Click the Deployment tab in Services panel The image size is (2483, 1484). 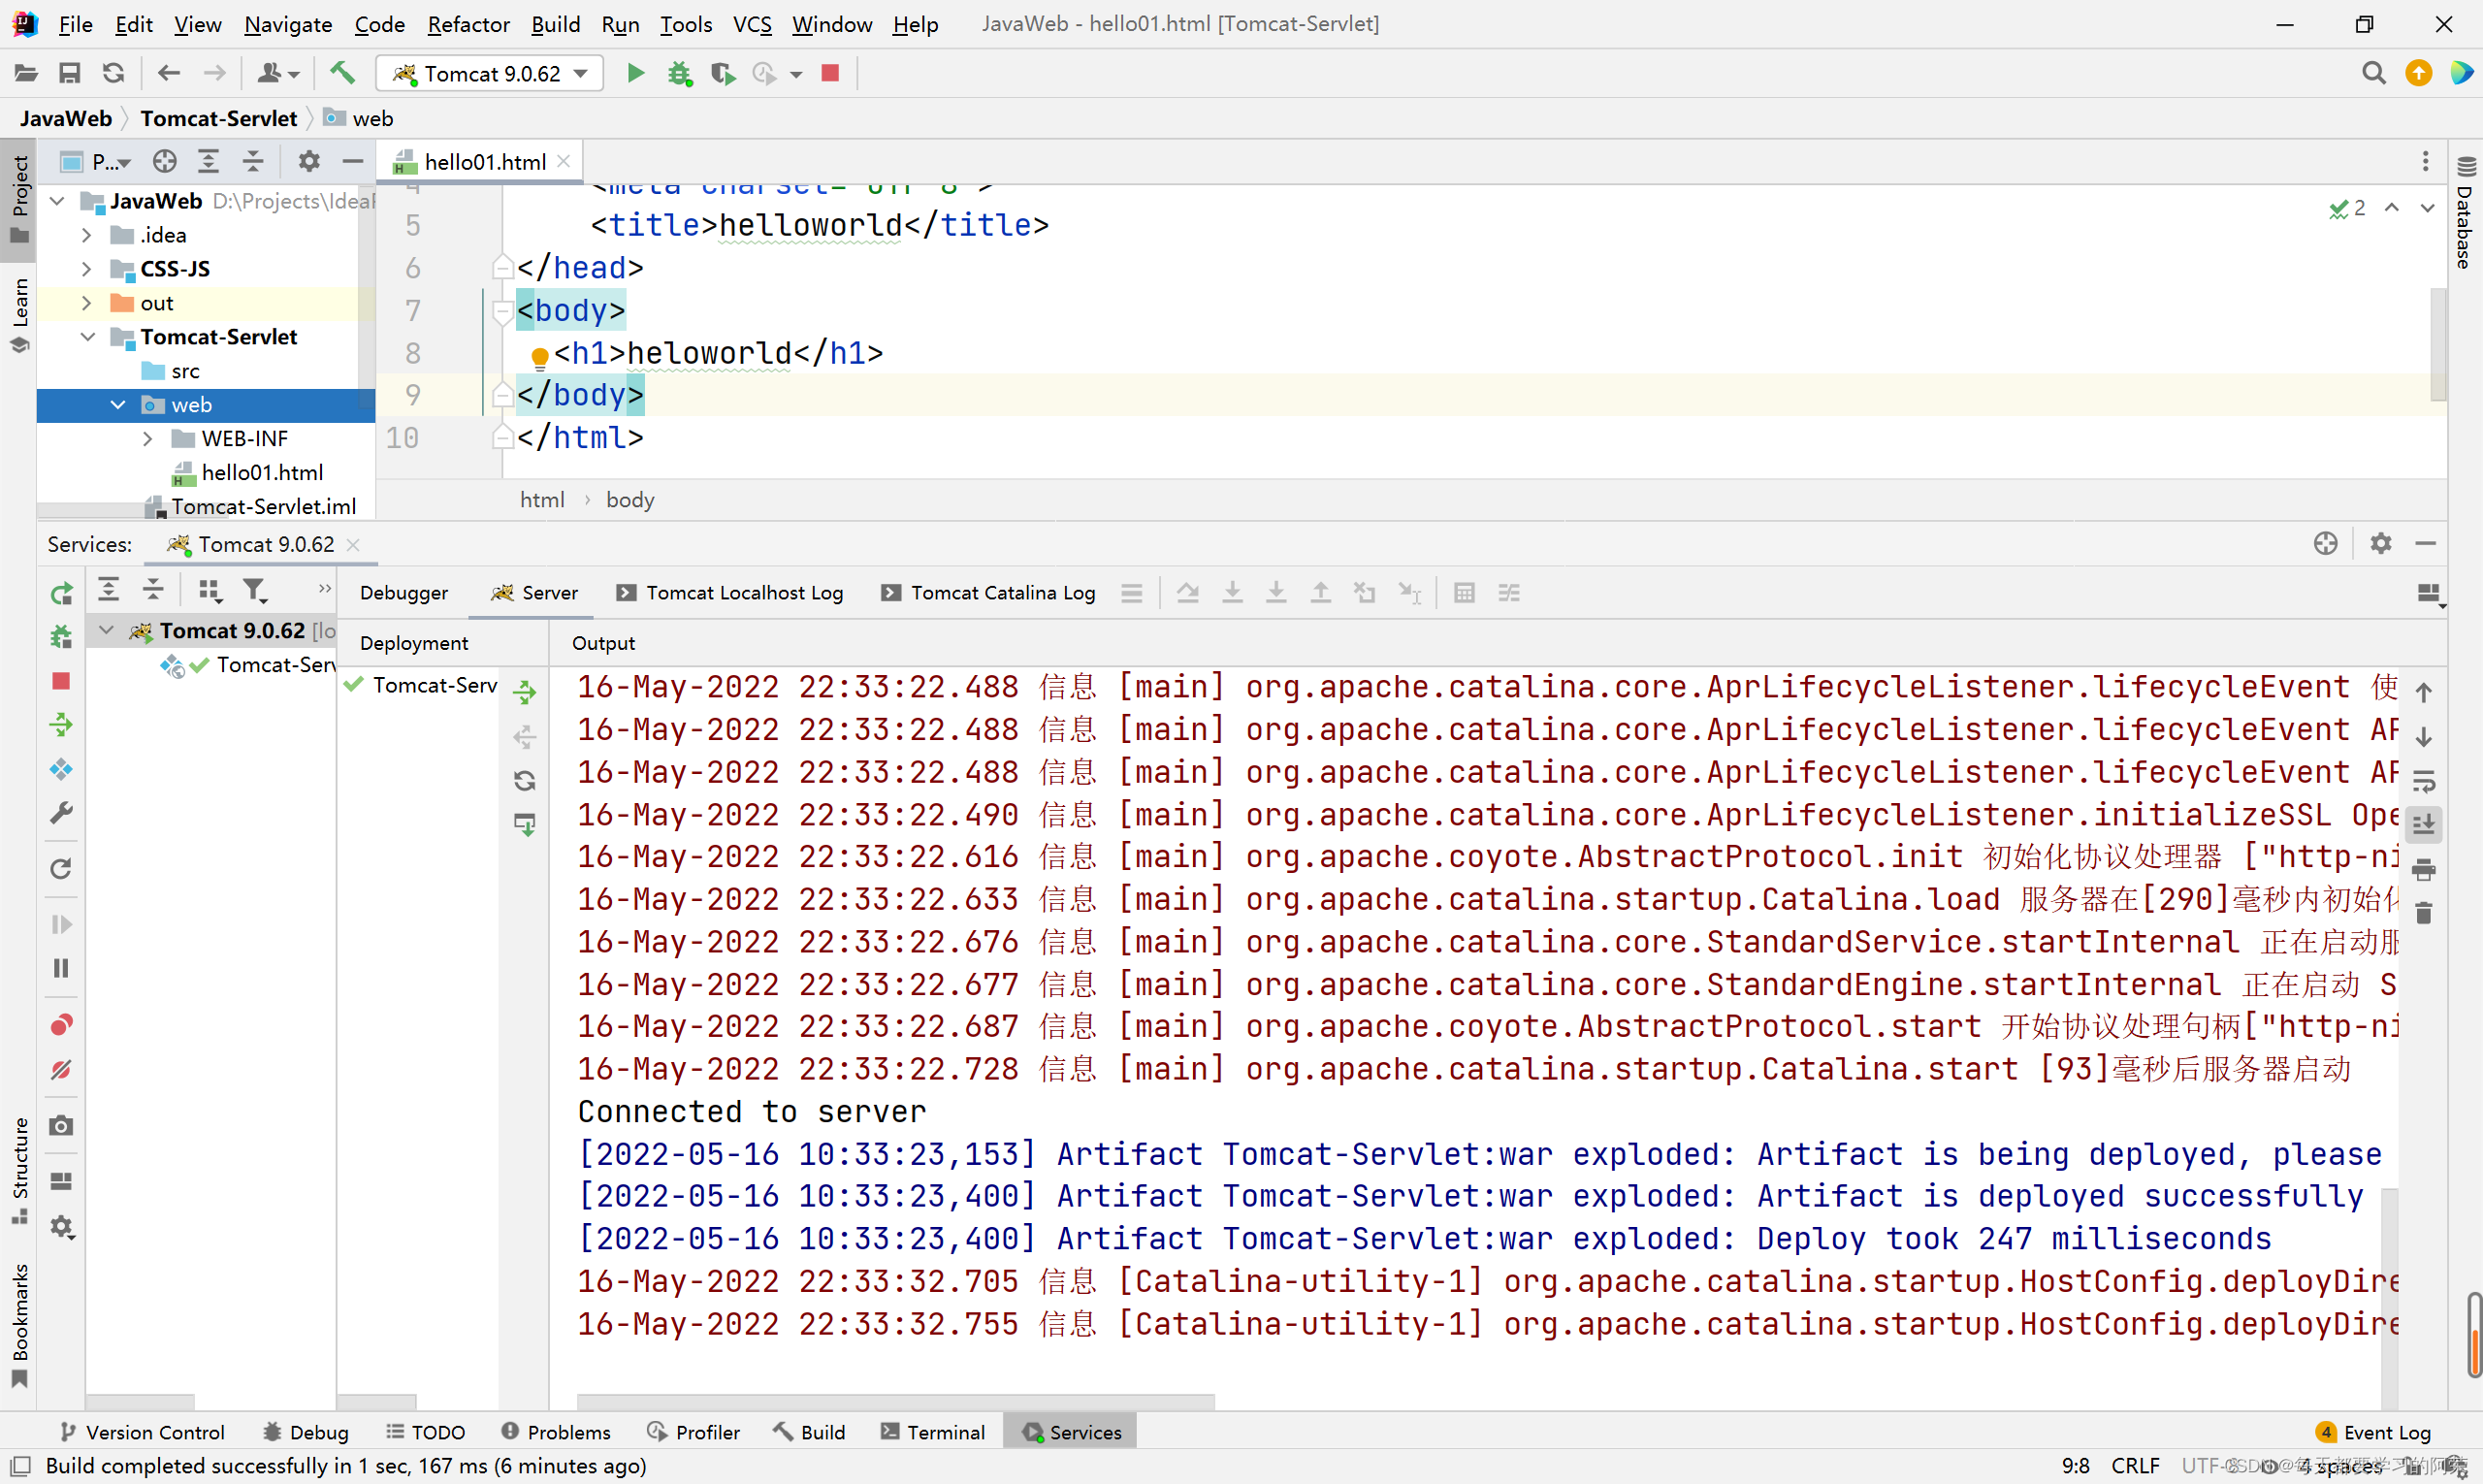[x=413, y=641]
